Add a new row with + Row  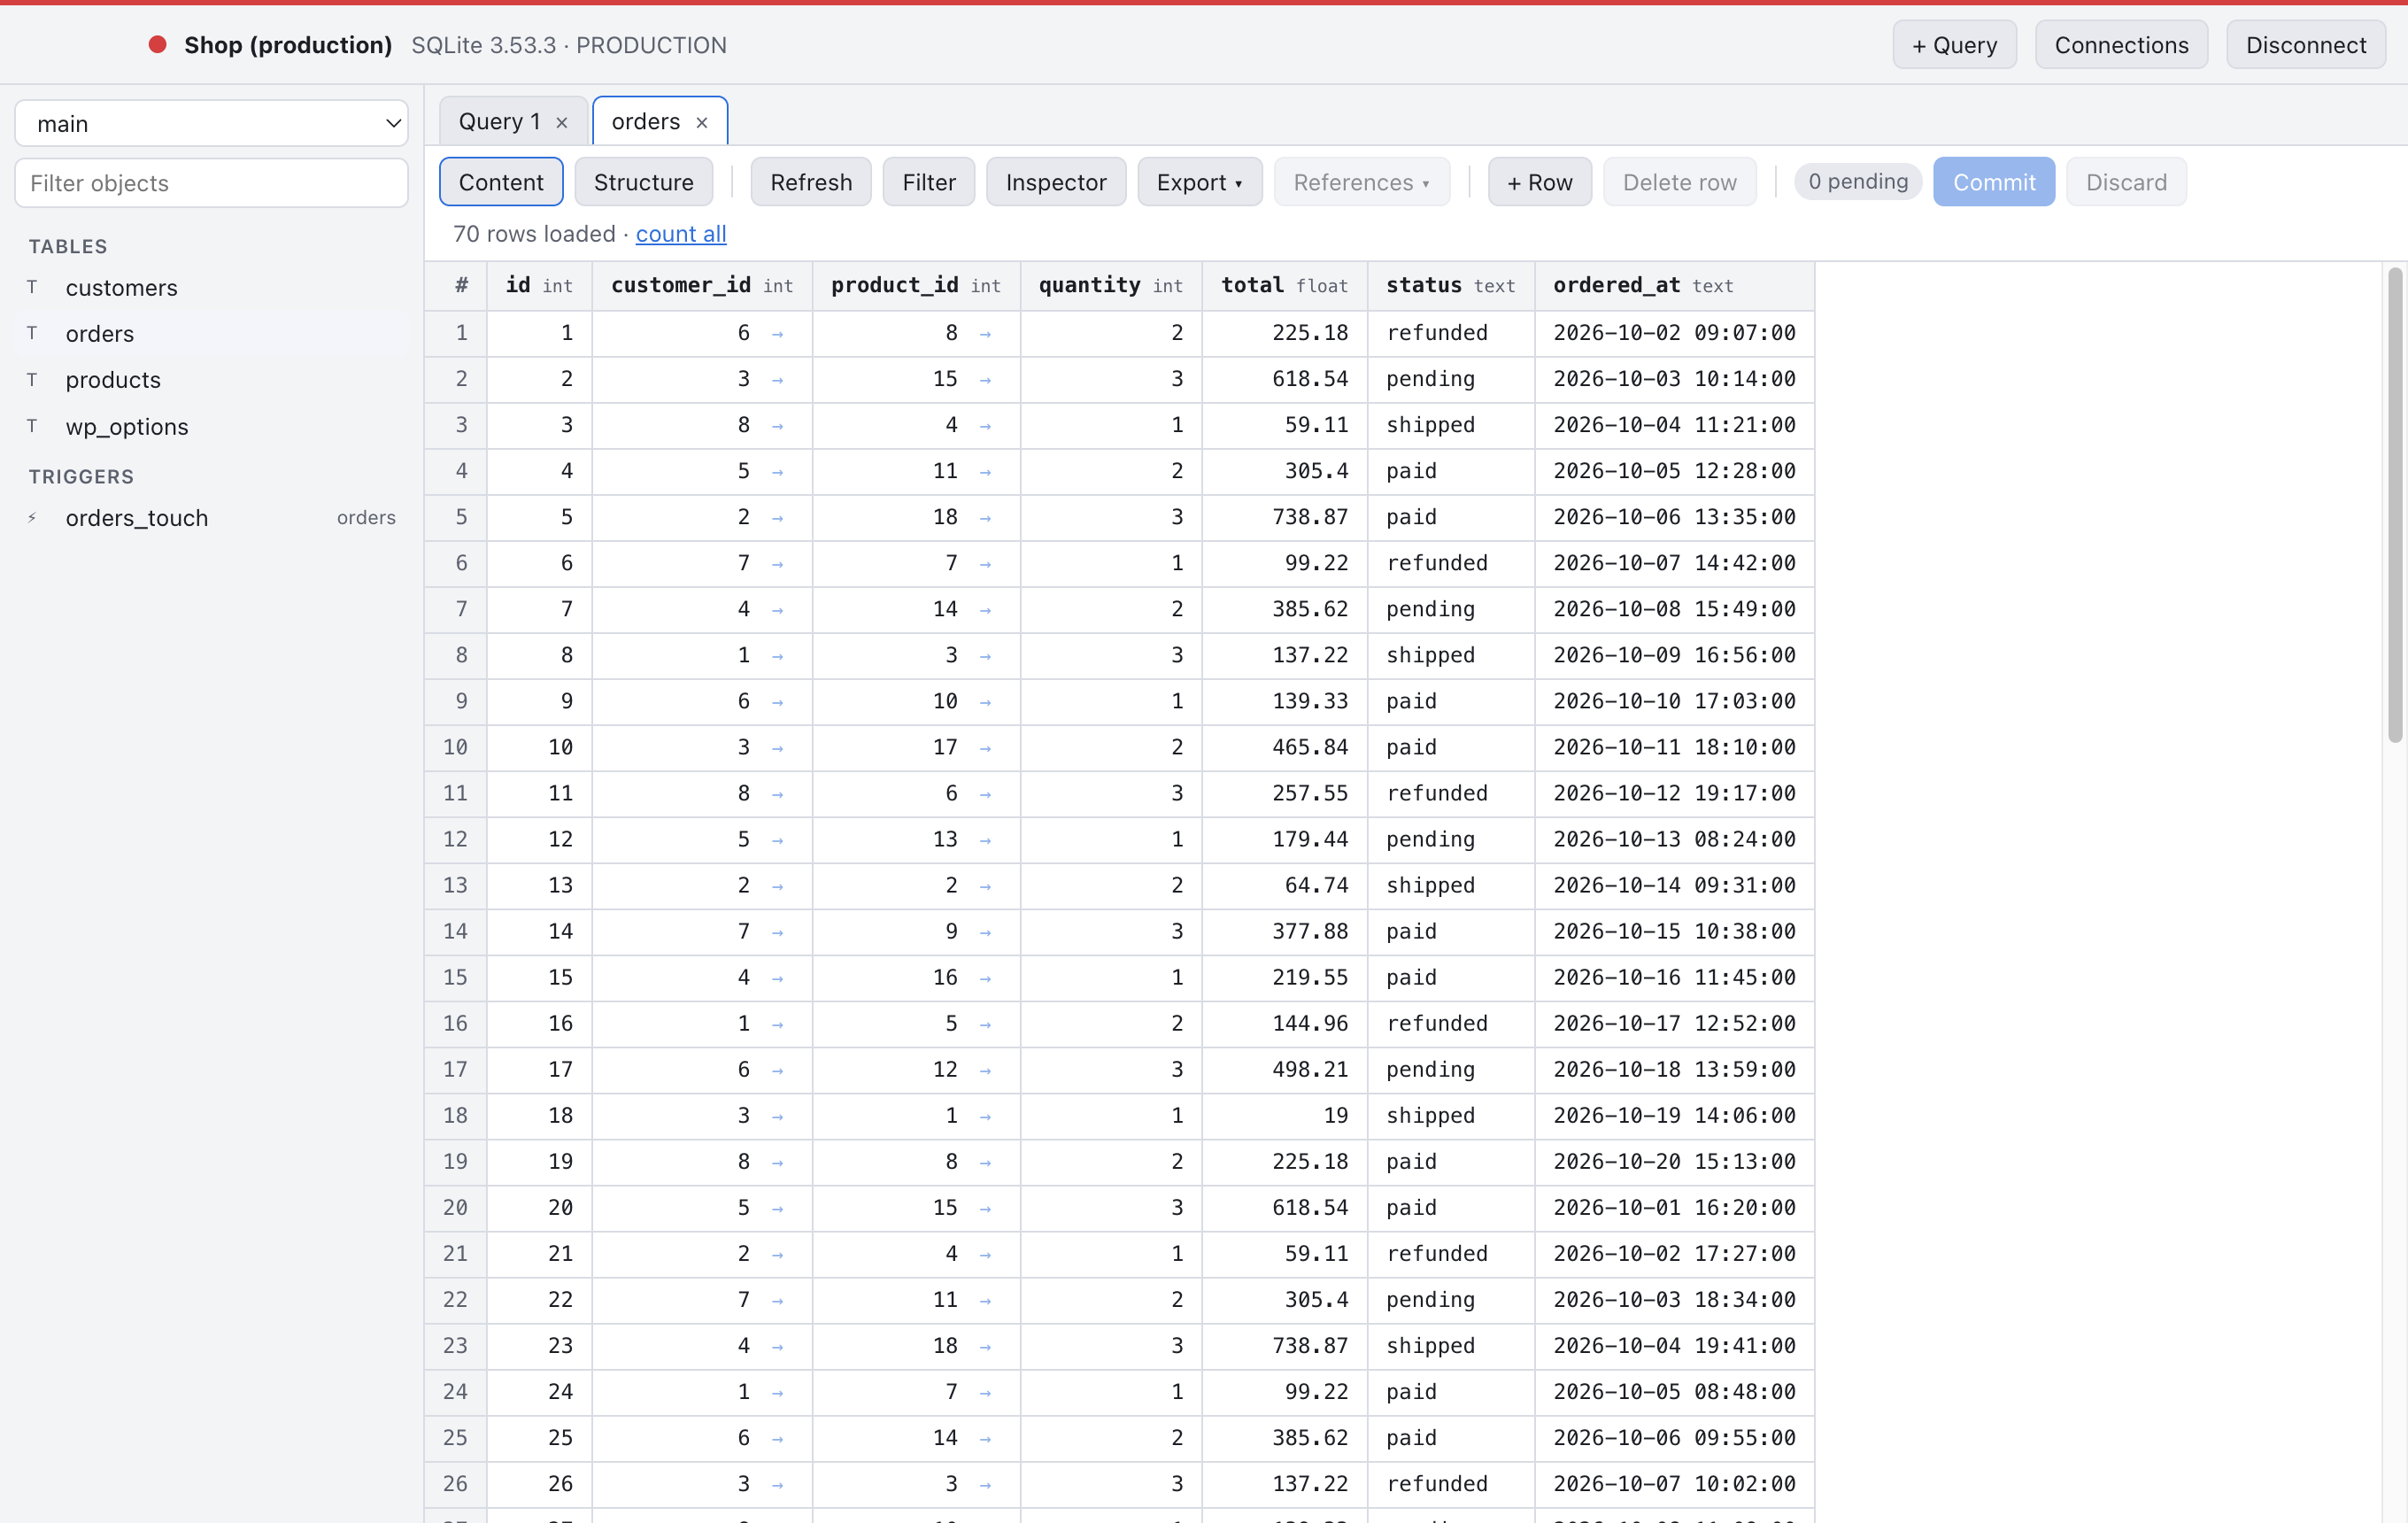pos(1540,182)
